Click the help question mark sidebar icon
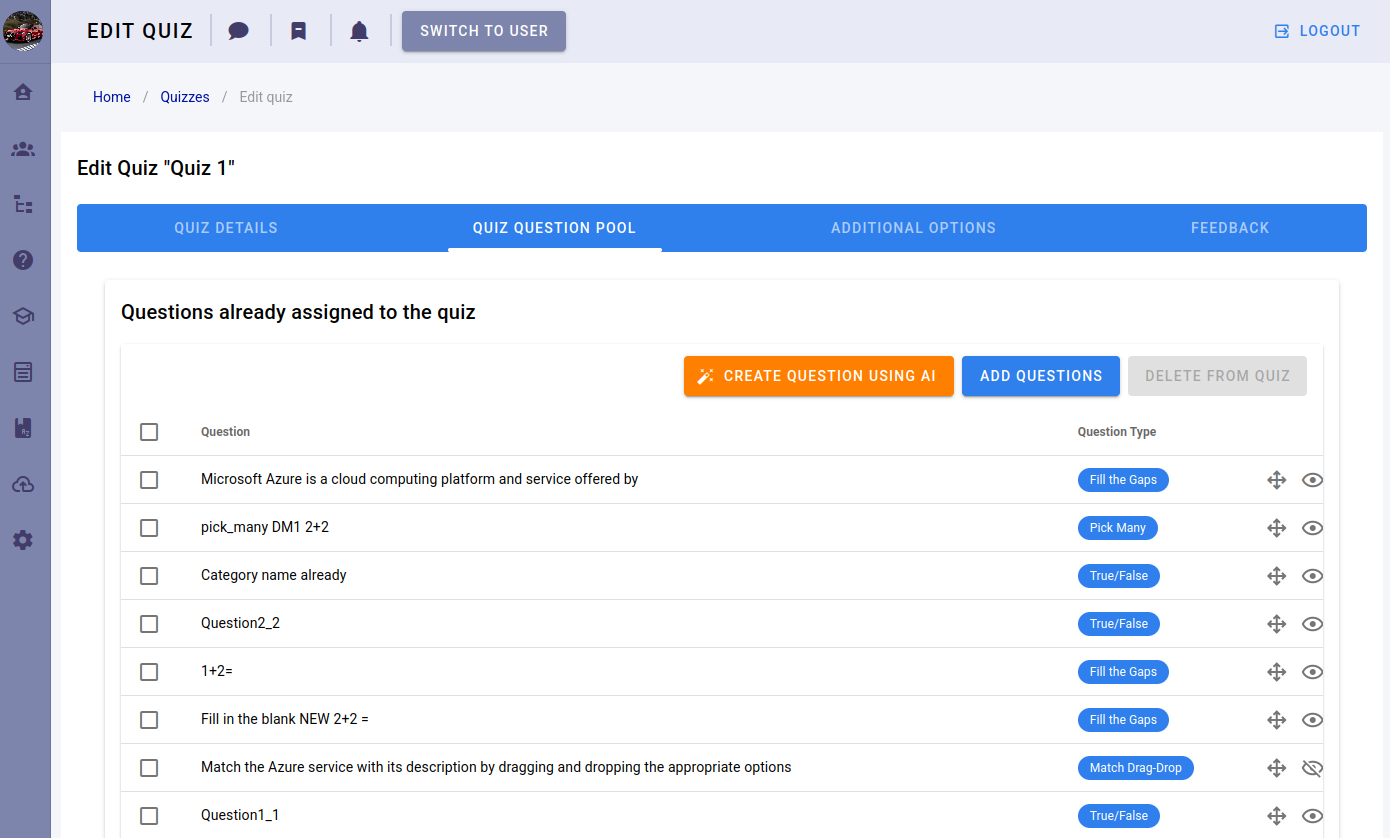1390x838 pixels. tap(23, 260)
